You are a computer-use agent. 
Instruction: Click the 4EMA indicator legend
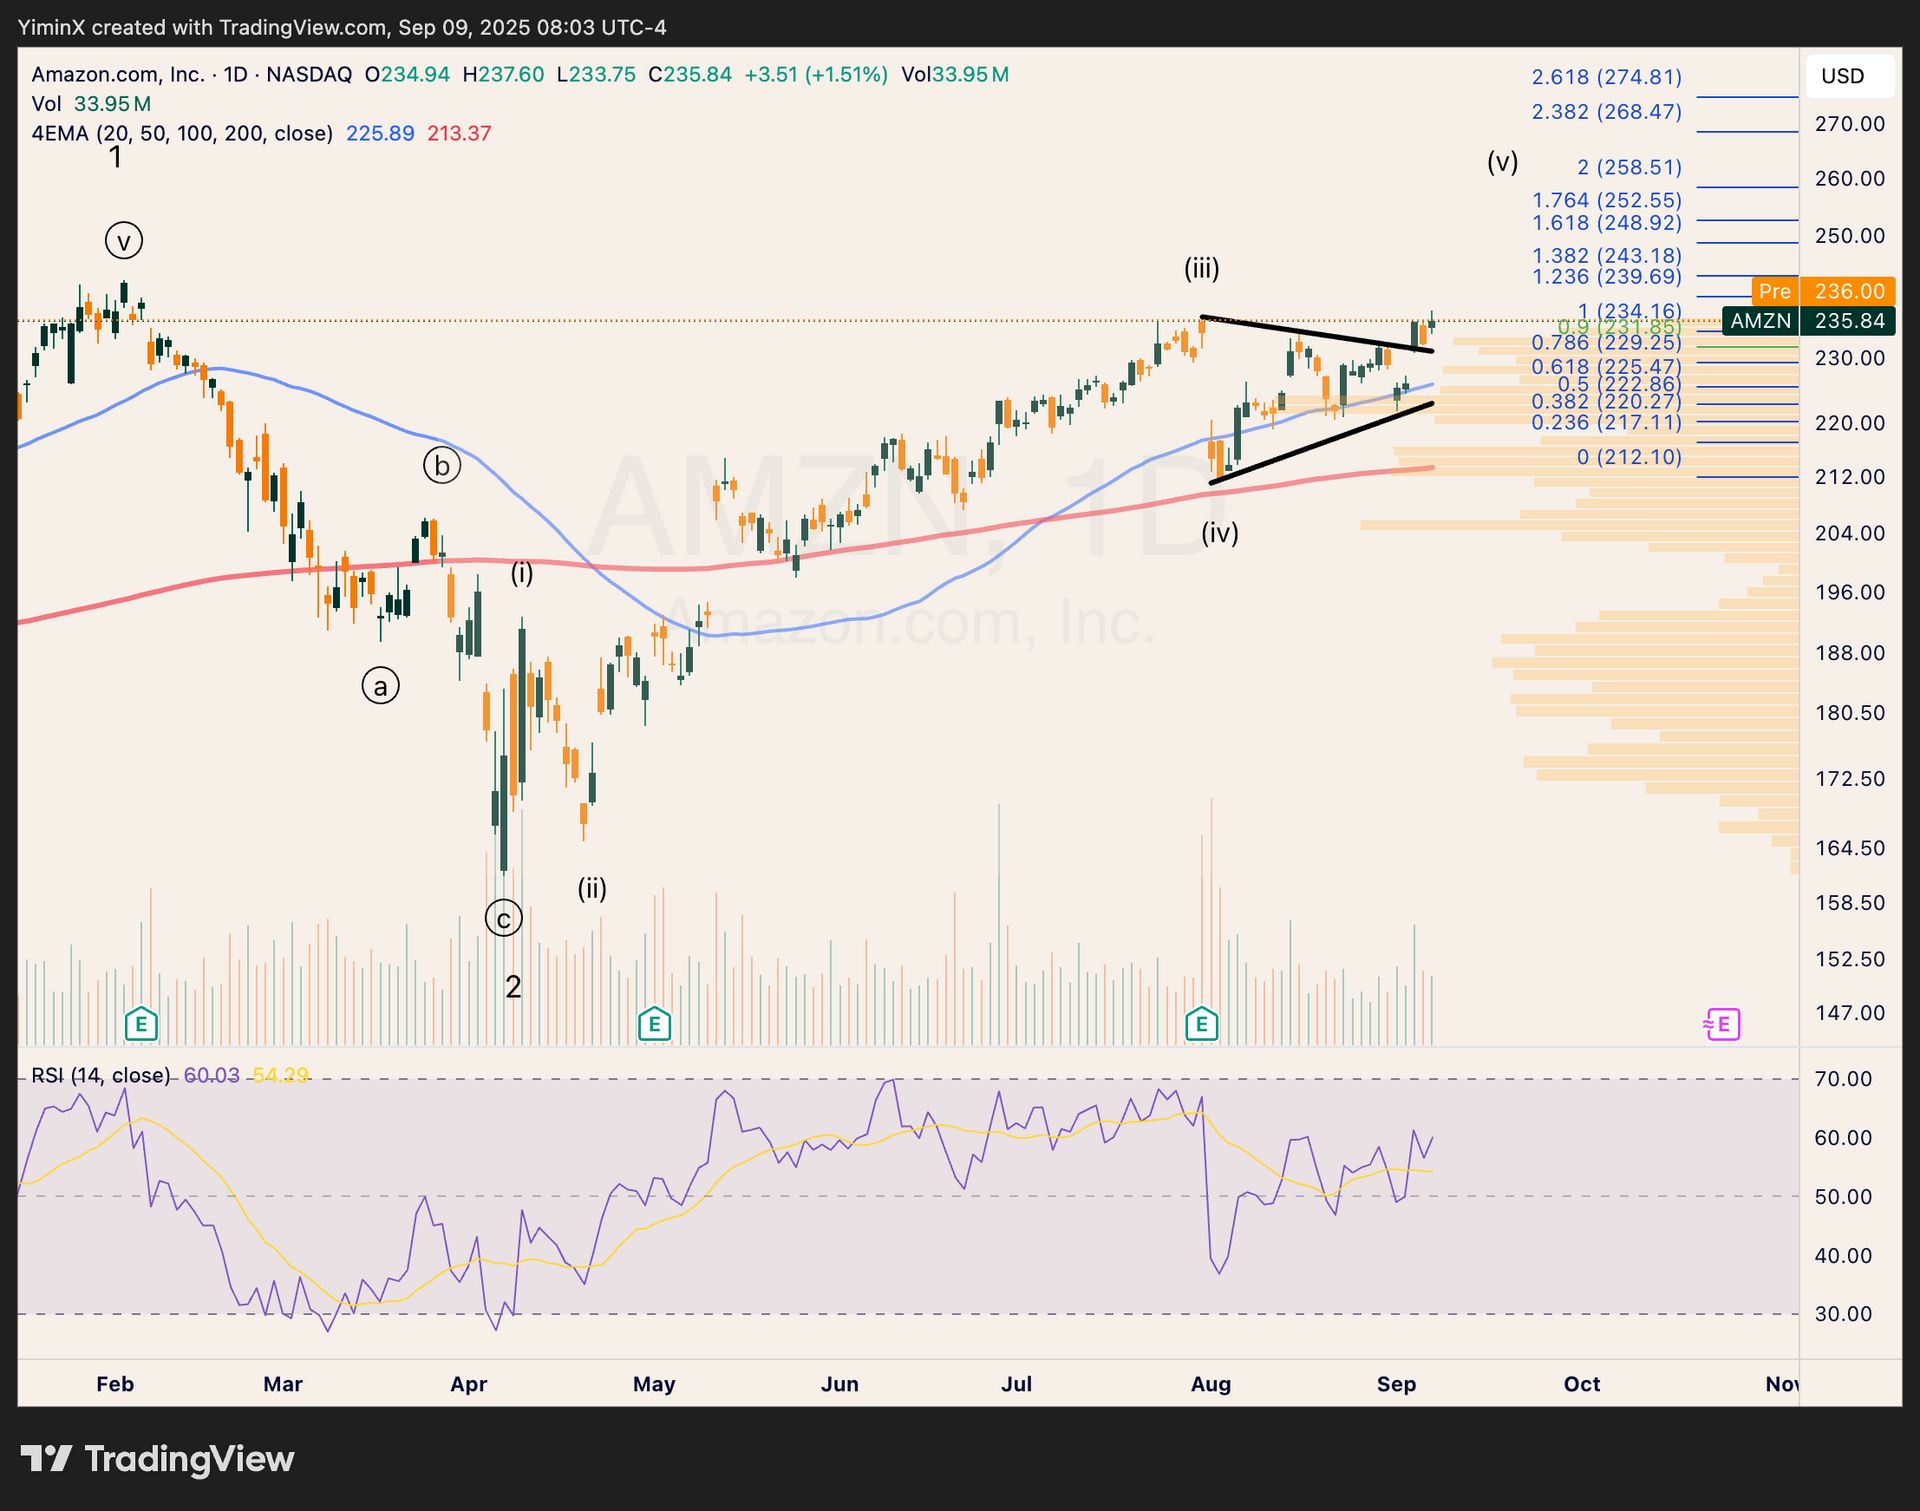[x=182, y=133]
